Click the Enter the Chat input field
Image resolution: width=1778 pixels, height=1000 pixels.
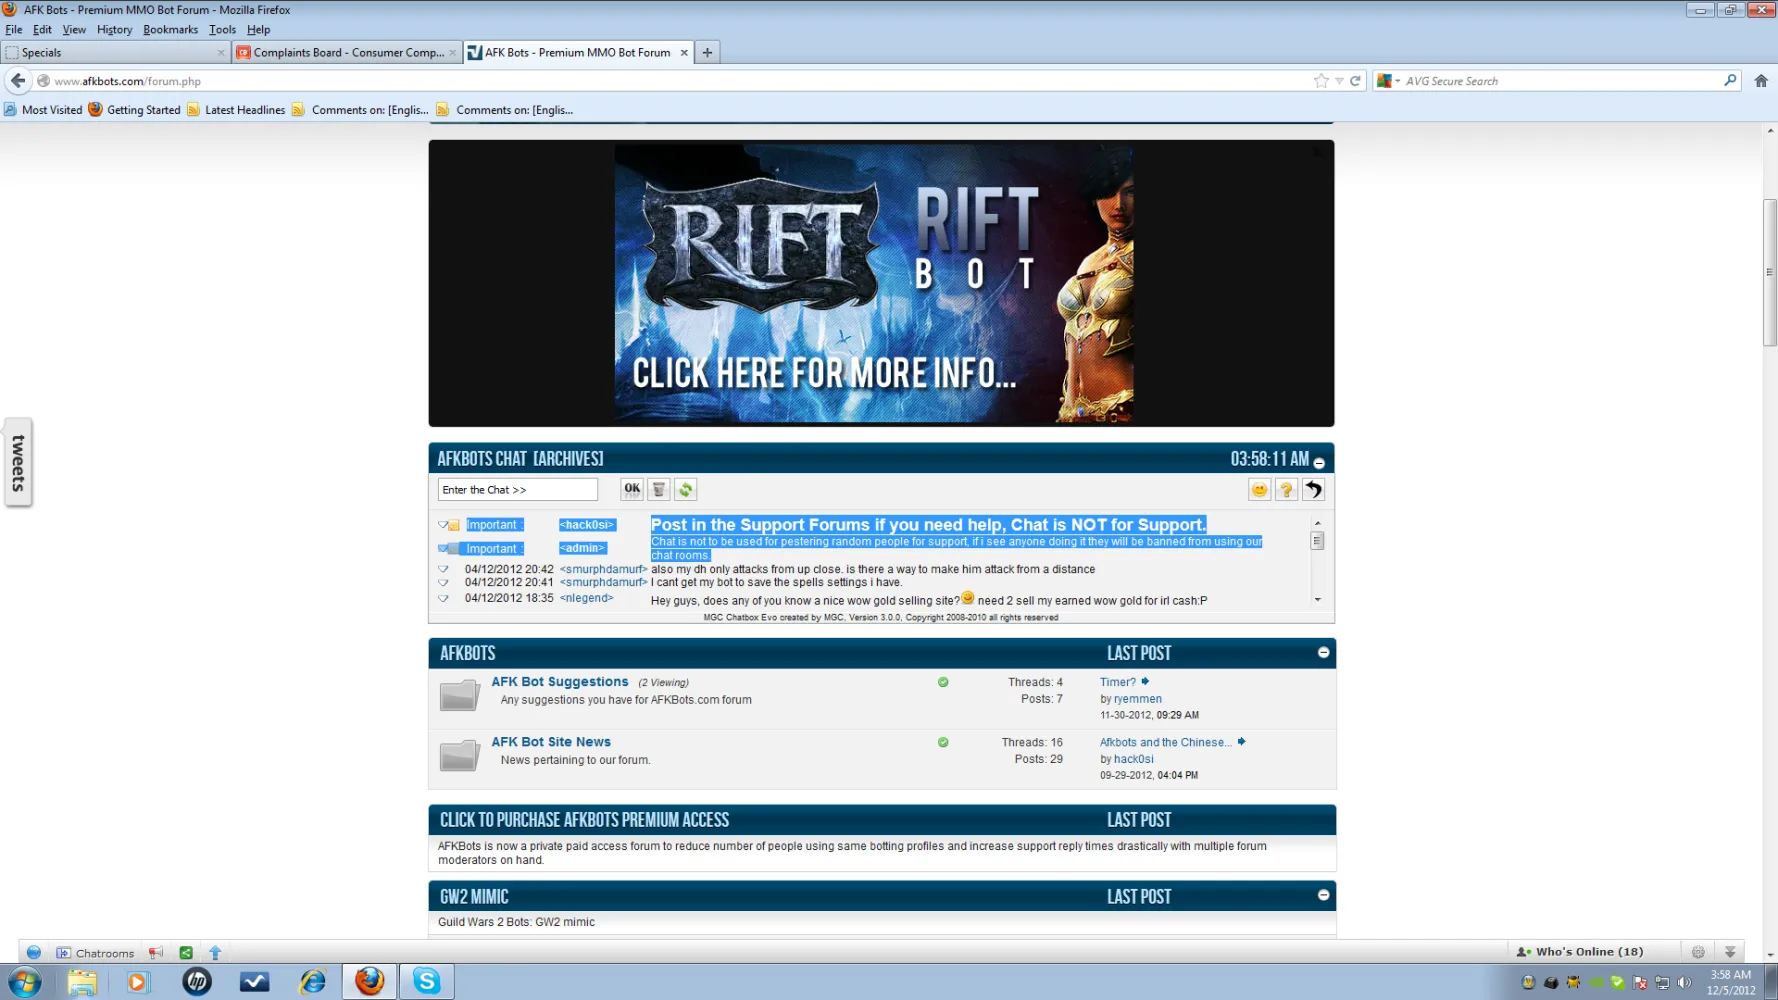click(518, 489)
